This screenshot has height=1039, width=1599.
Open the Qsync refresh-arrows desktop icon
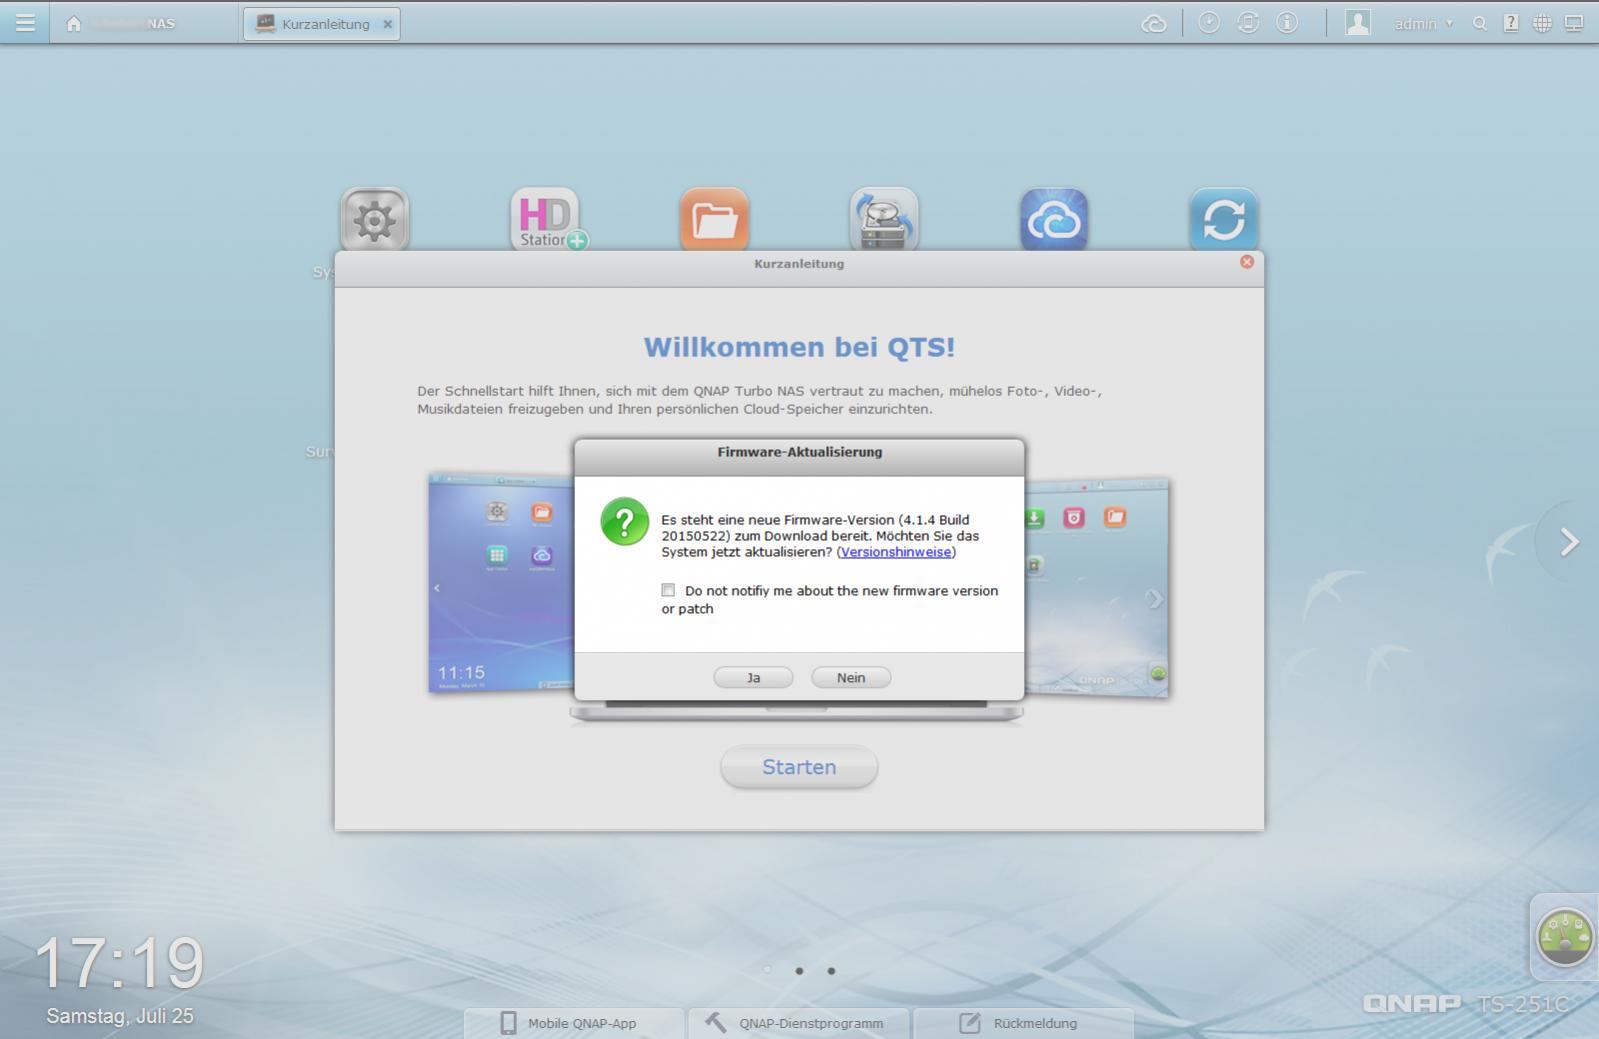point(1224,219)
